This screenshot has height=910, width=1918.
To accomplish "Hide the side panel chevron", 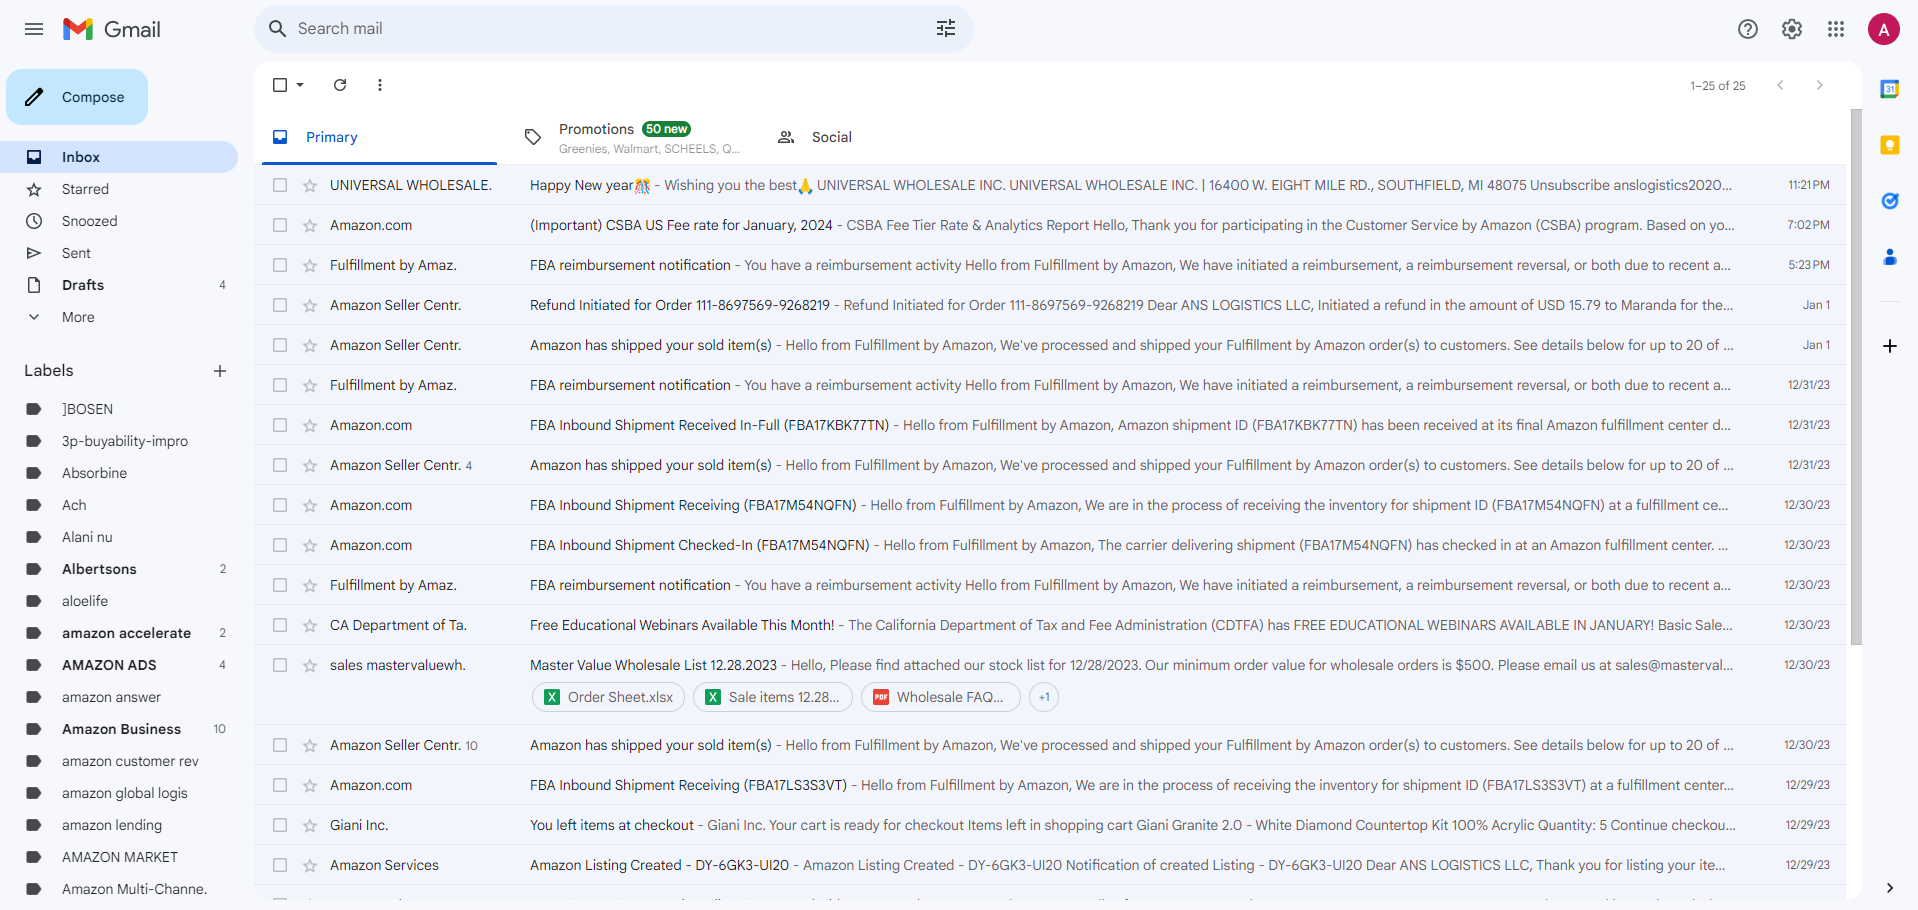I will [1890, 888].
